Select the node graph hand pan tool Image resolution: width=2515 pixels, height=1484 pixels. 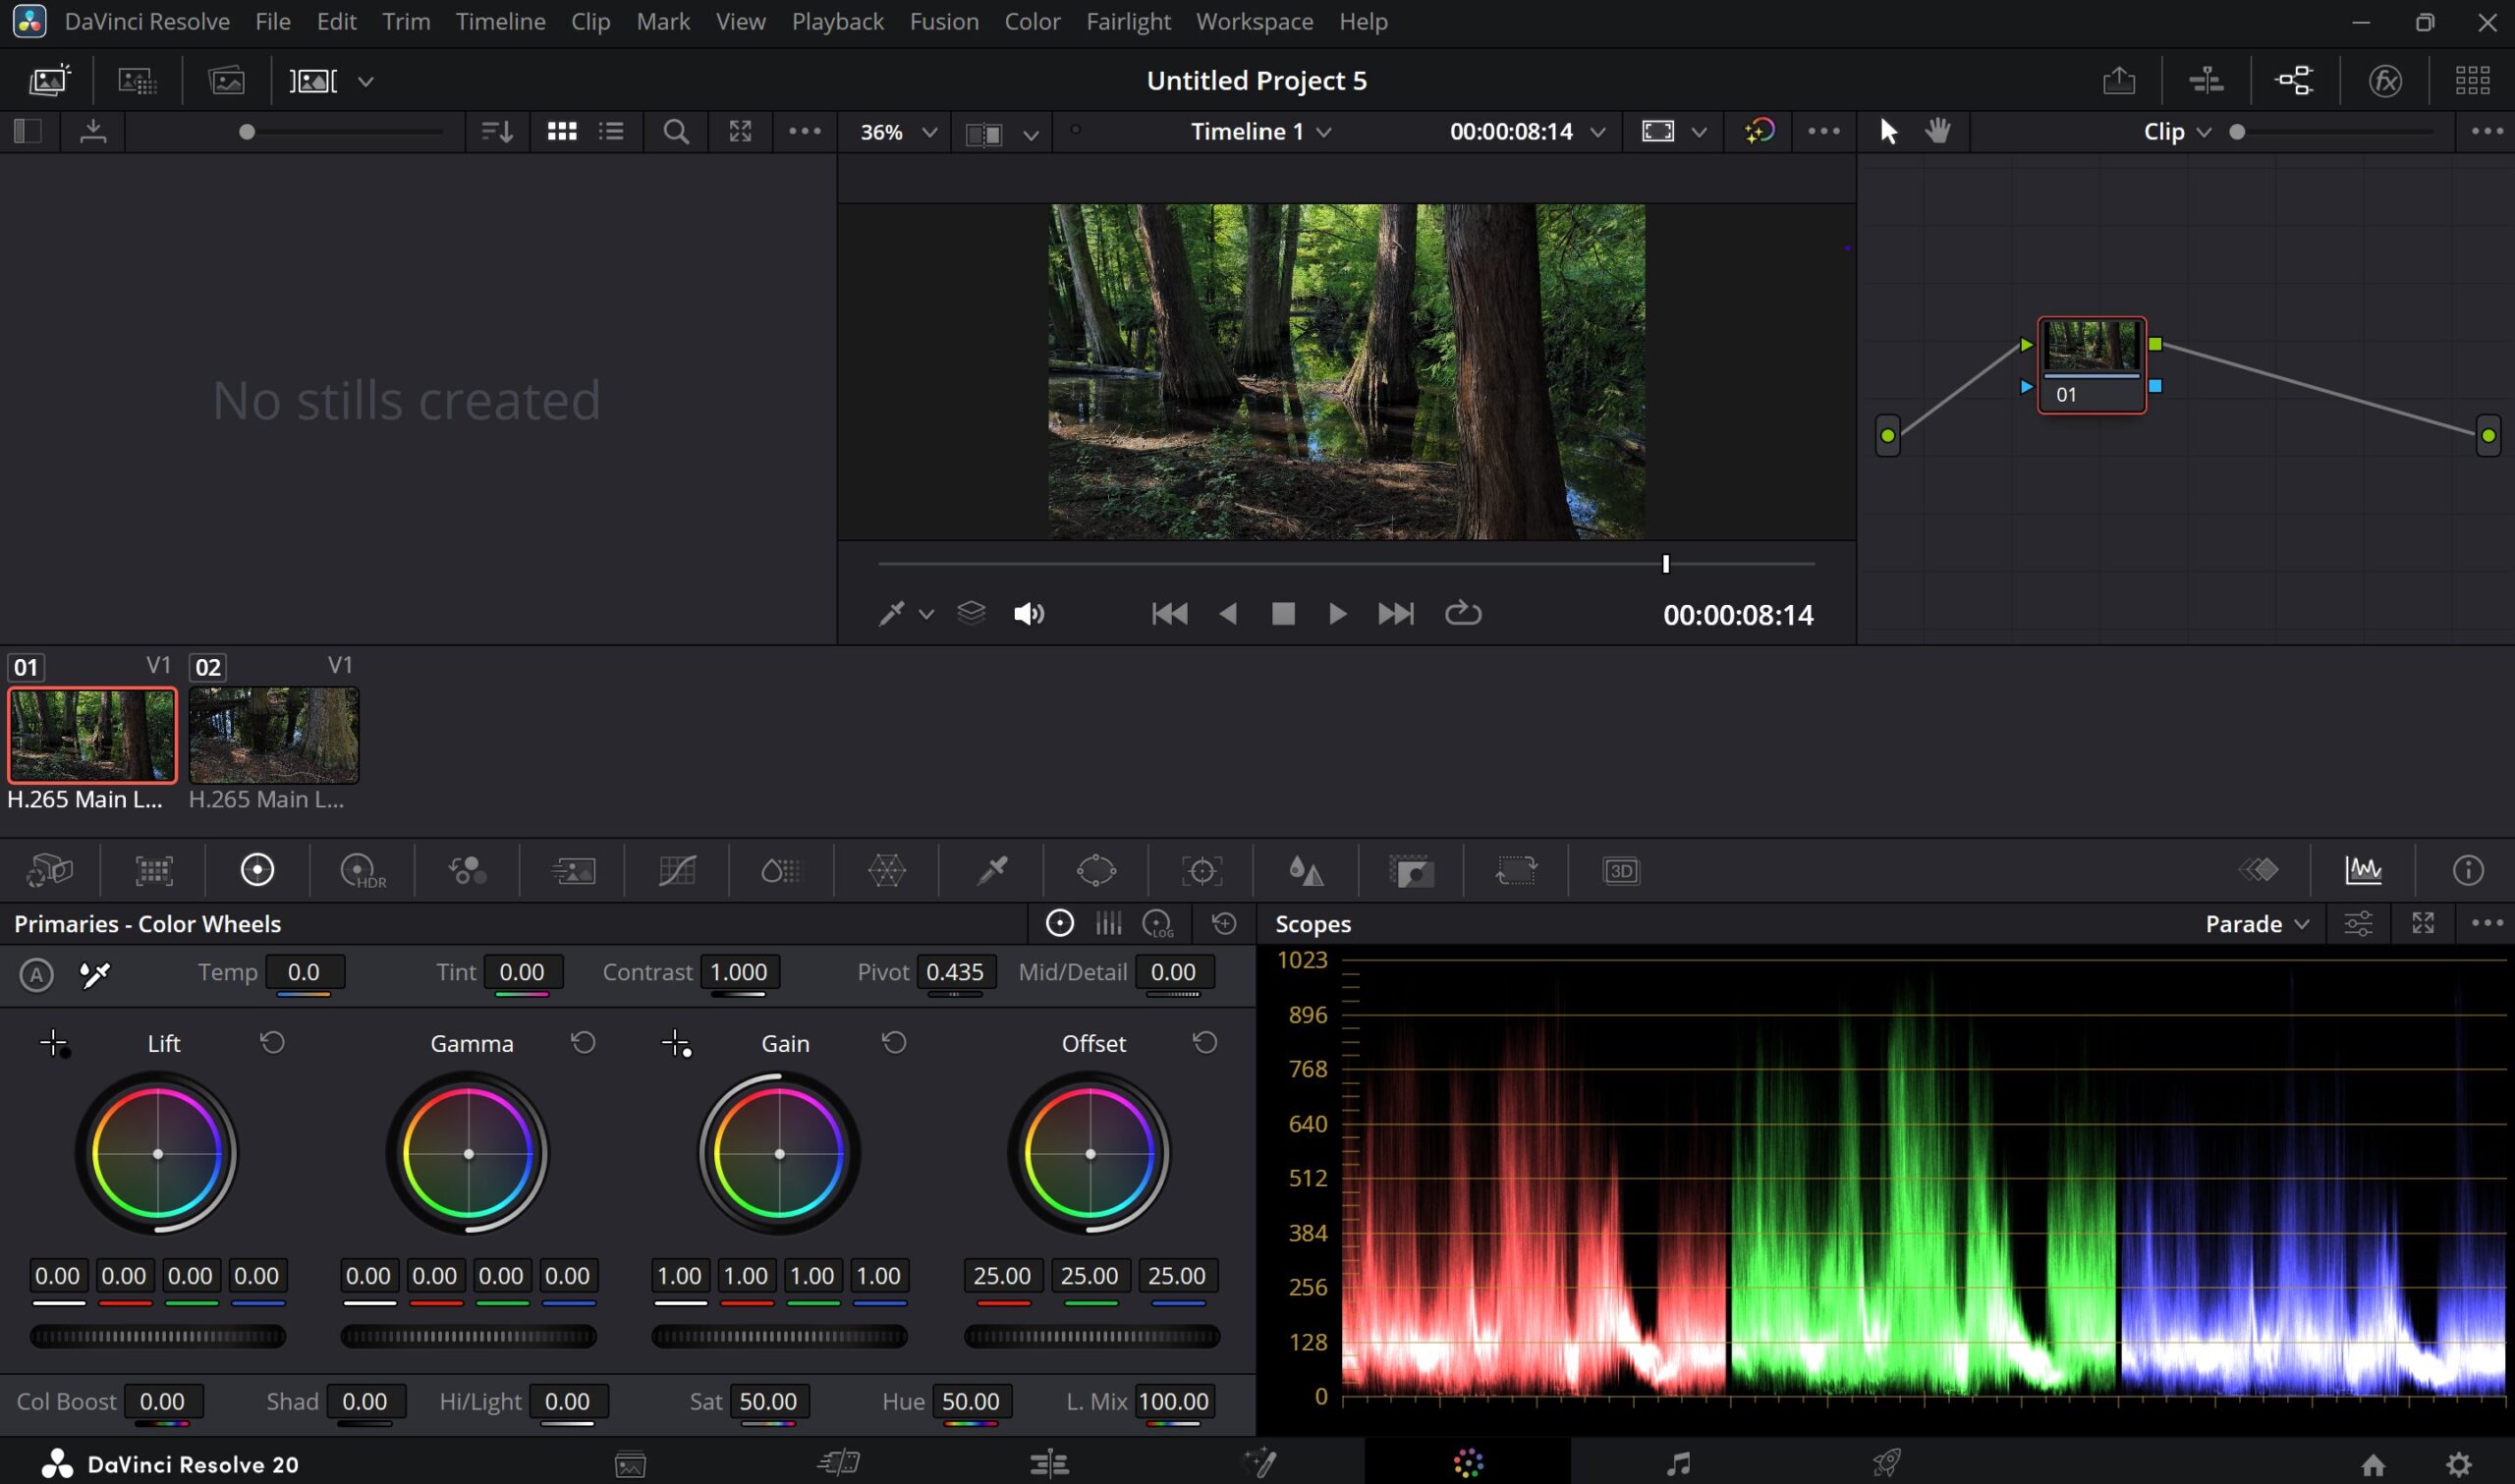tap(1938, 131)
